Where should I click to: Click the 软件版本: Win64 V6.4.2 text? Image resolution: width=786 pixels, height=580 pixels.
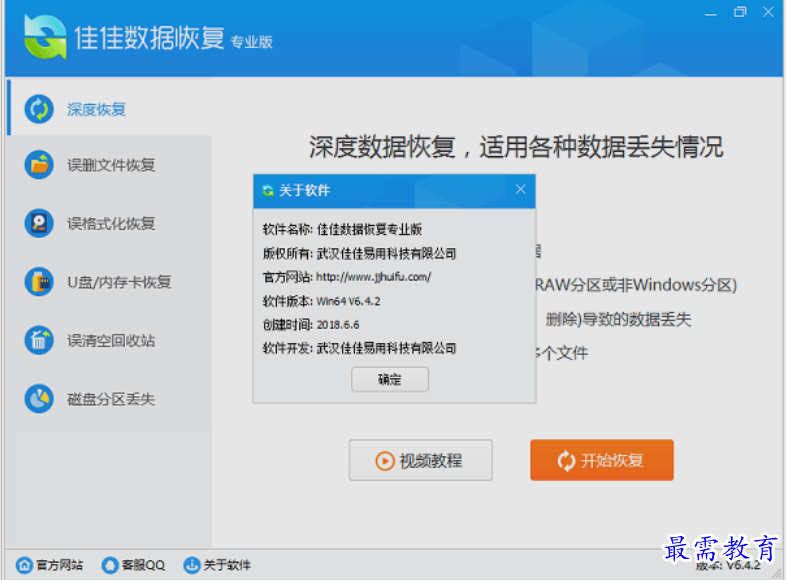[321, 301]
